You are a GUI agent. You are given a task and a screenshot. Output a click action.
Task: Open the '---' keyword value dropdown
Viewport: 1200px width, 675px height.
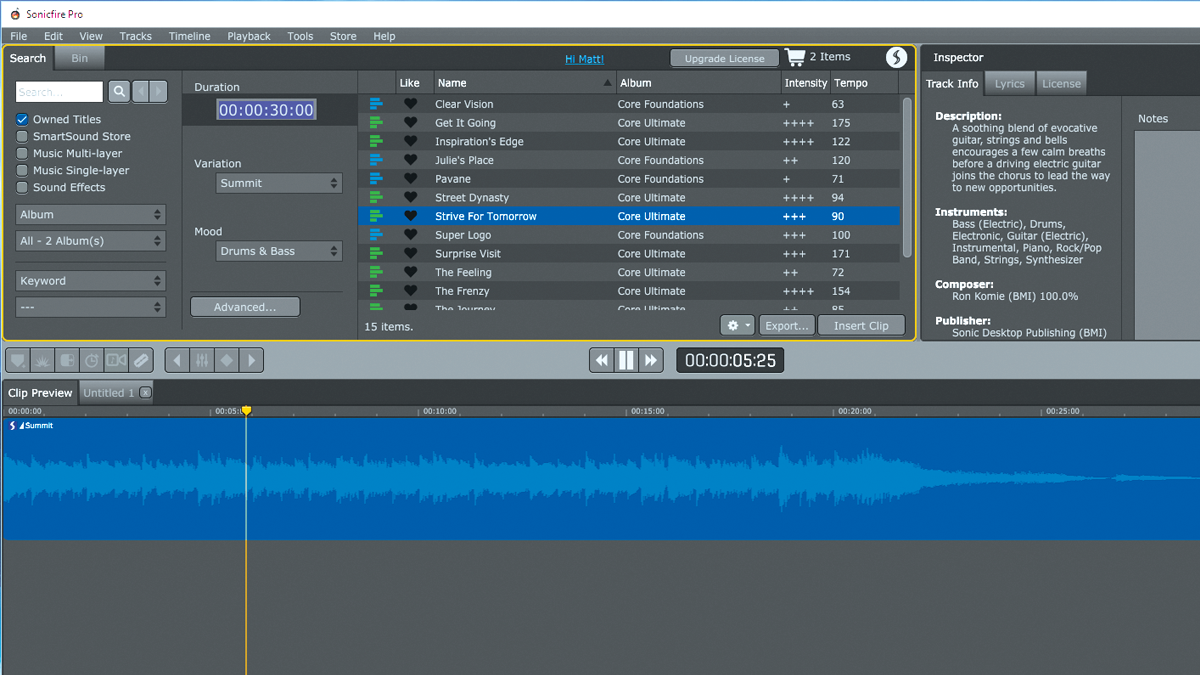click(91, 307)
